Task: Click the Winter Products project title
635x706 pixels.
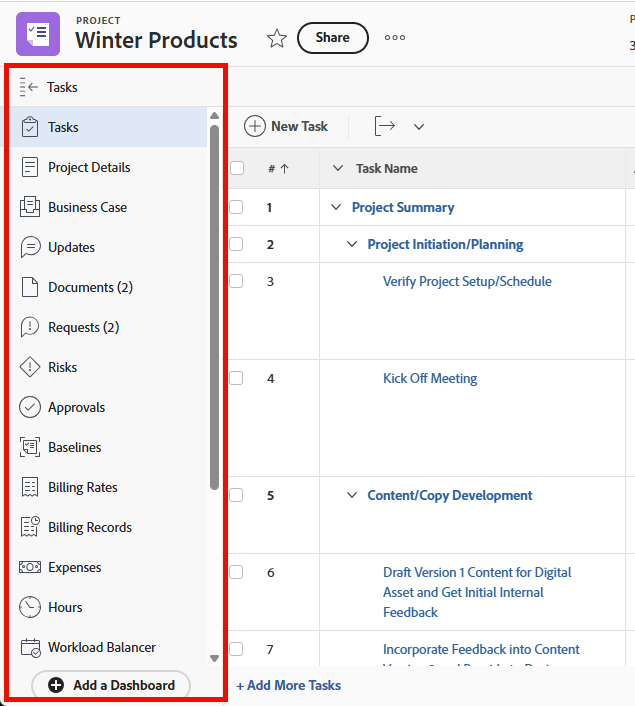Action: (x=156, y=40)
